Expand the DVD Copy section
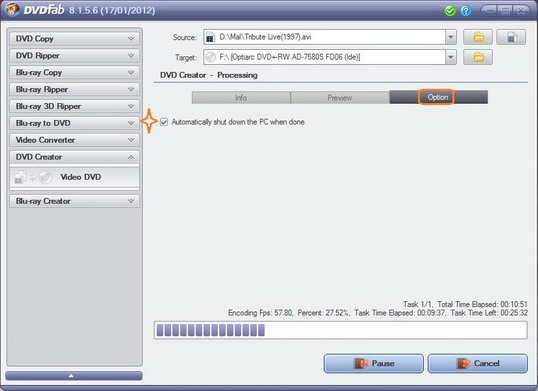538x391 pixels. click(x=74, y=39)
